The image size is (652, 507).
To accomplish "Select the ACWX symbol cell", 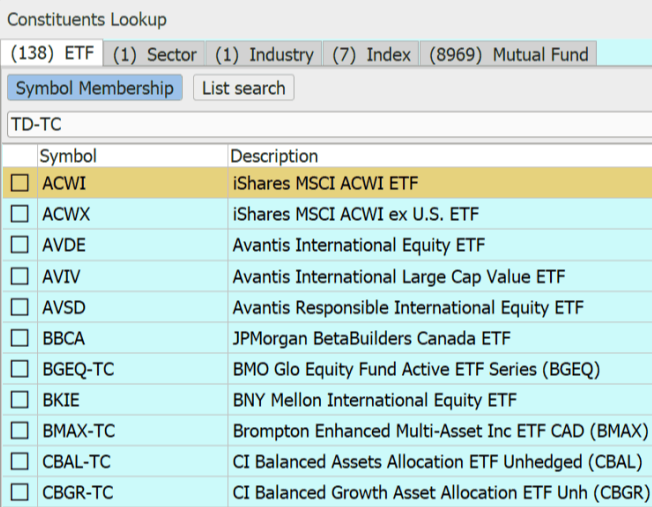I will point(132,214).
